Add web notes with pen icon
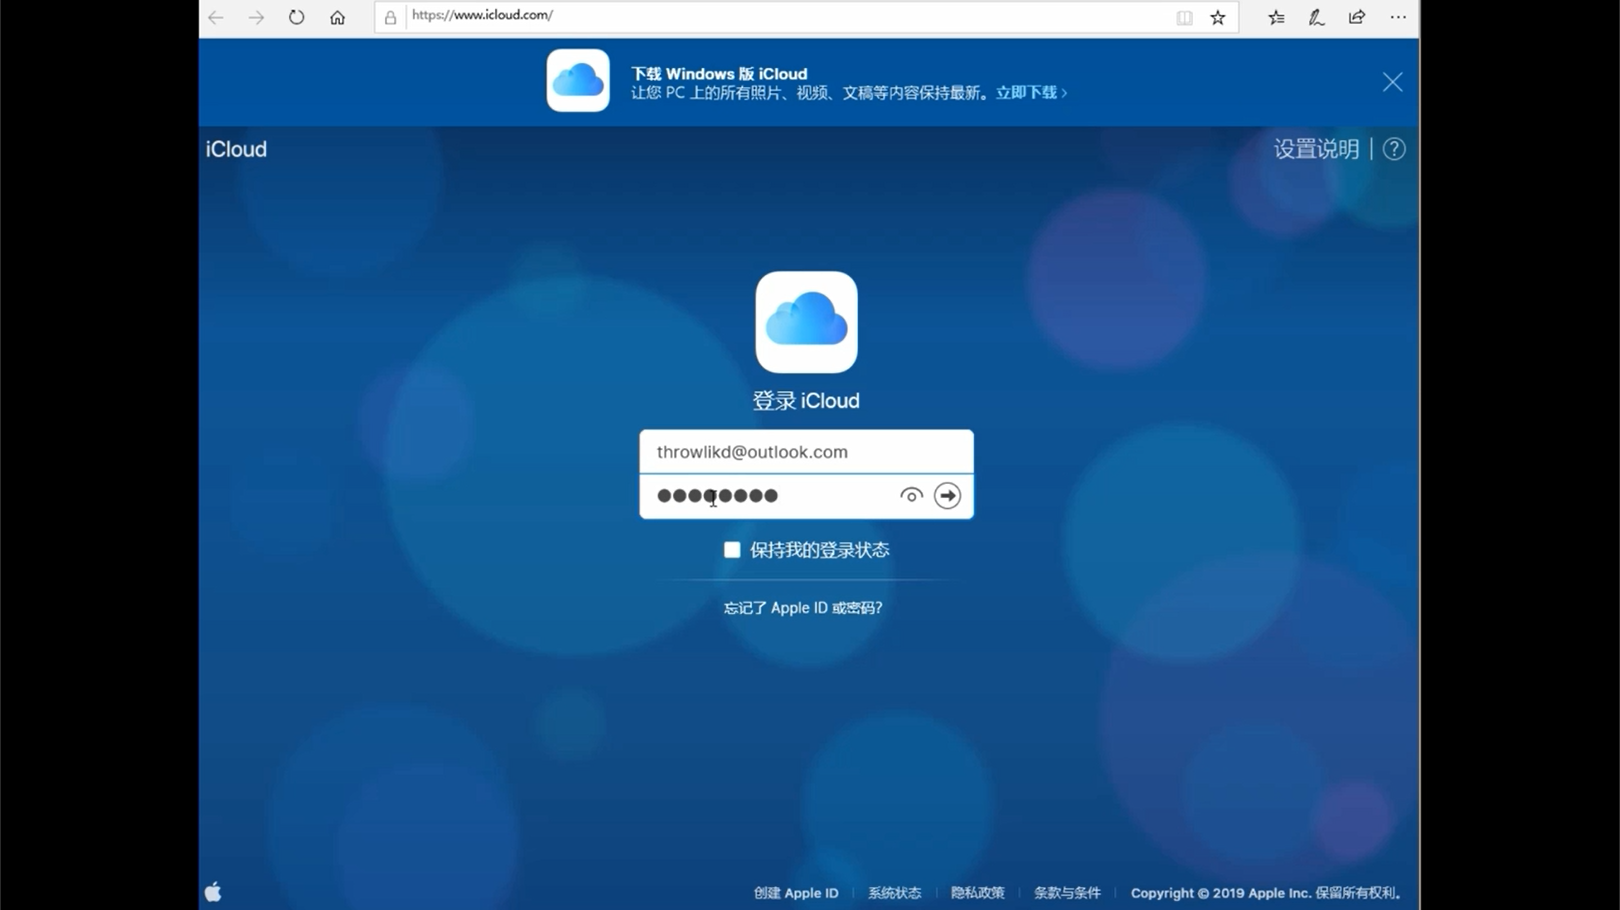Viewport: 1620px width, 910px height. [1317, 17]
